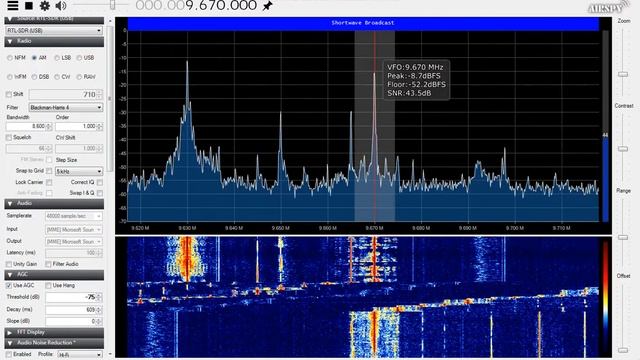Increase the Bandwidth stepper value
The width and height of the screenshot is (640, 360).
49,124
